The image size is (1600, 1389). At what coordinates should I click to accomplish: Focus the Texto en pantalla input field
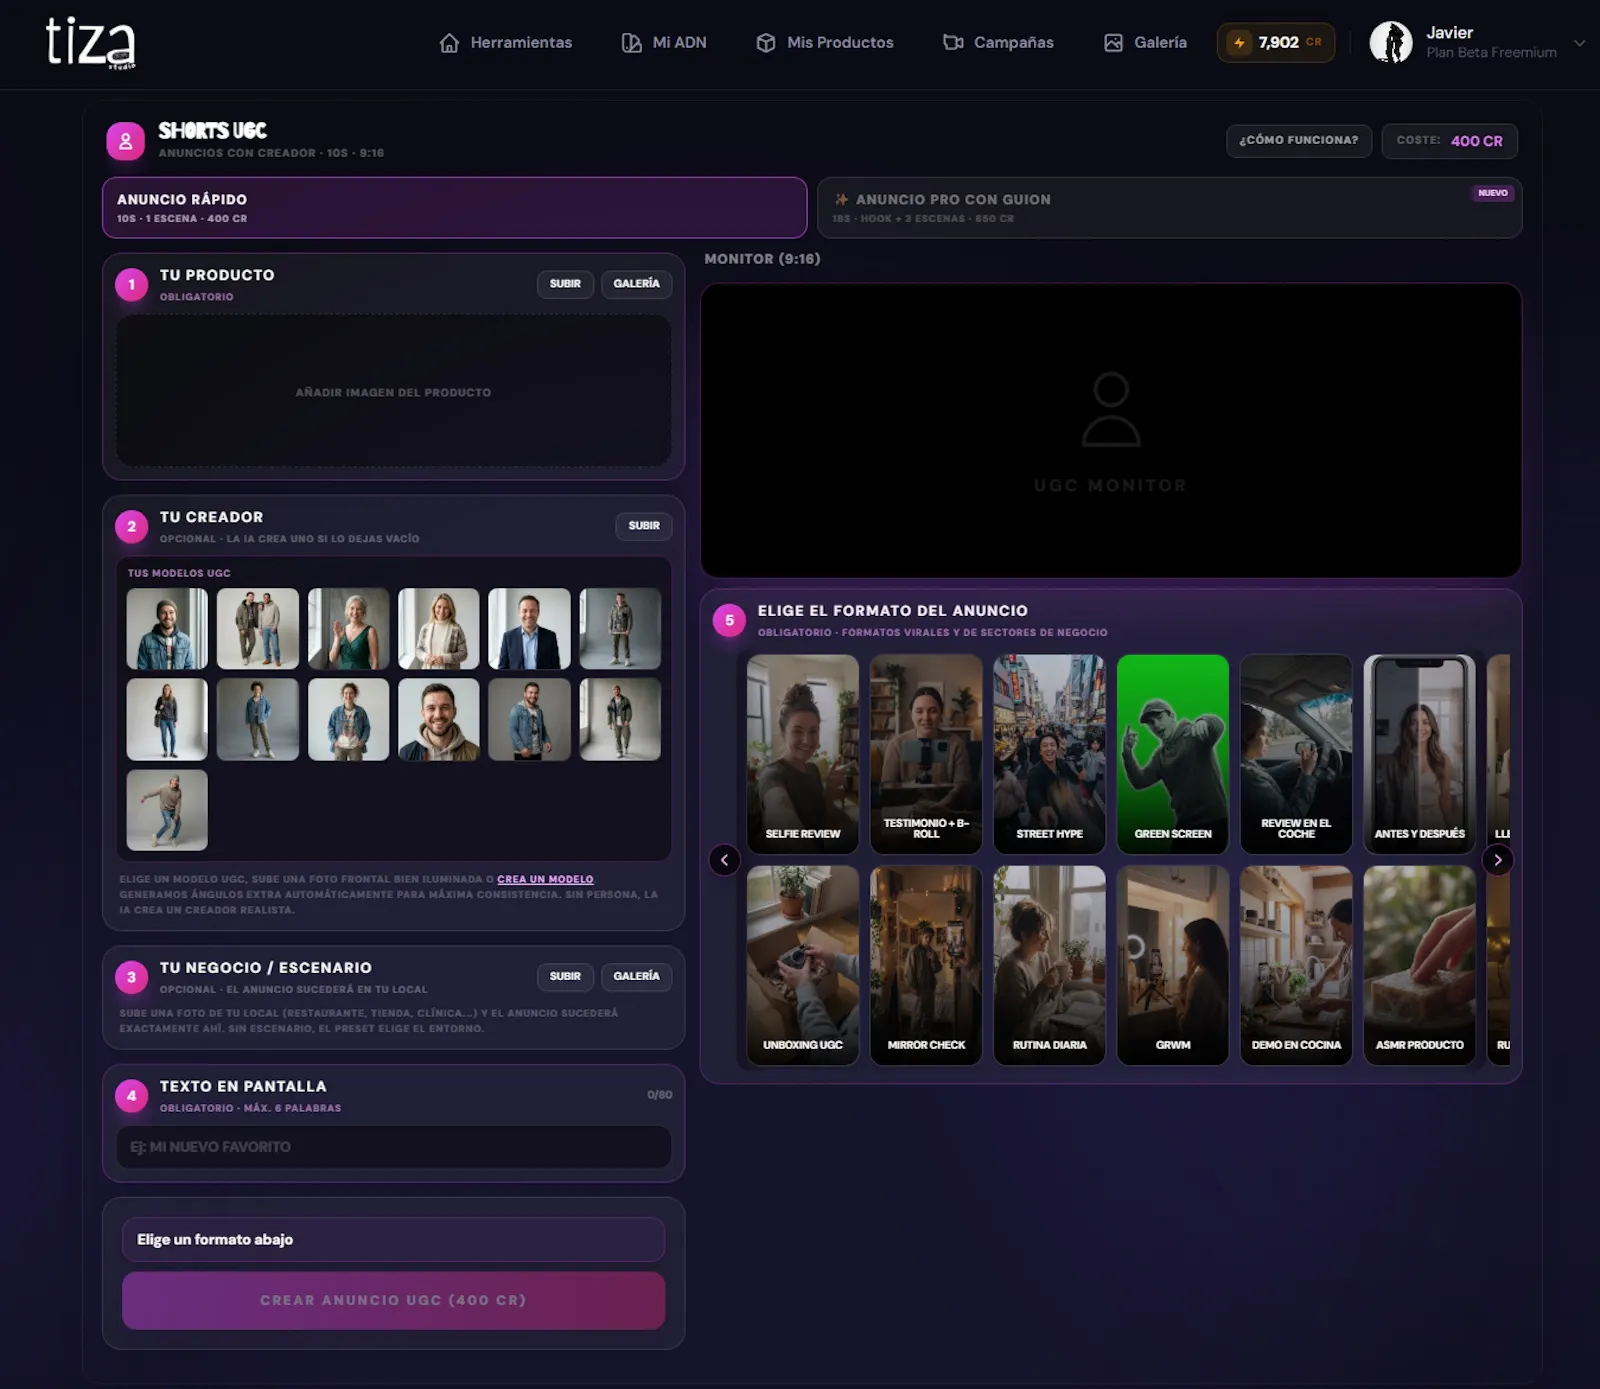pyautogui.click(x=394, y=1147)
